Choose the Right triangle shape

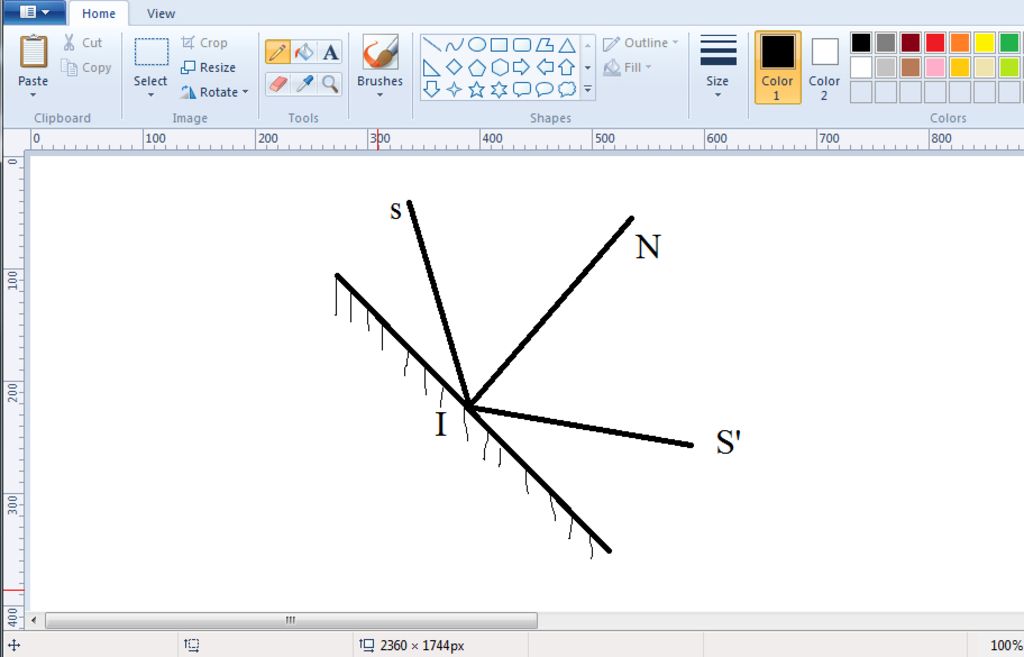[x=432, y=67]
